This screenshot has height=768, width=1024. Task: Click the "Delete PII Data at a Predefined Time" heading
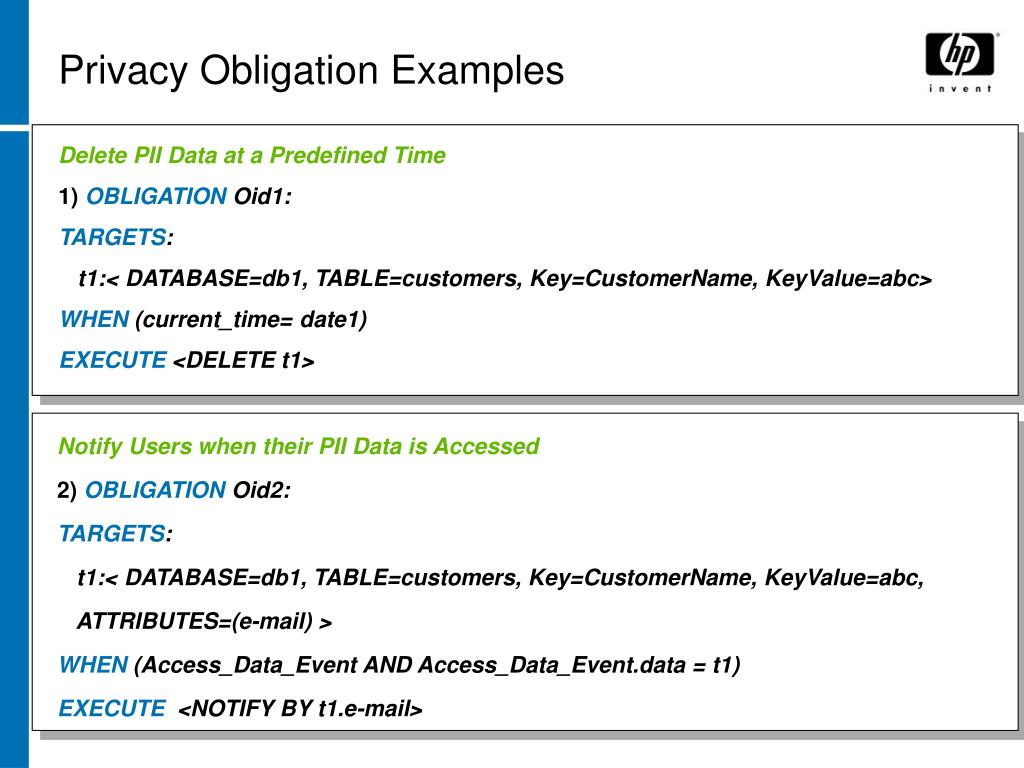[252, 155]
